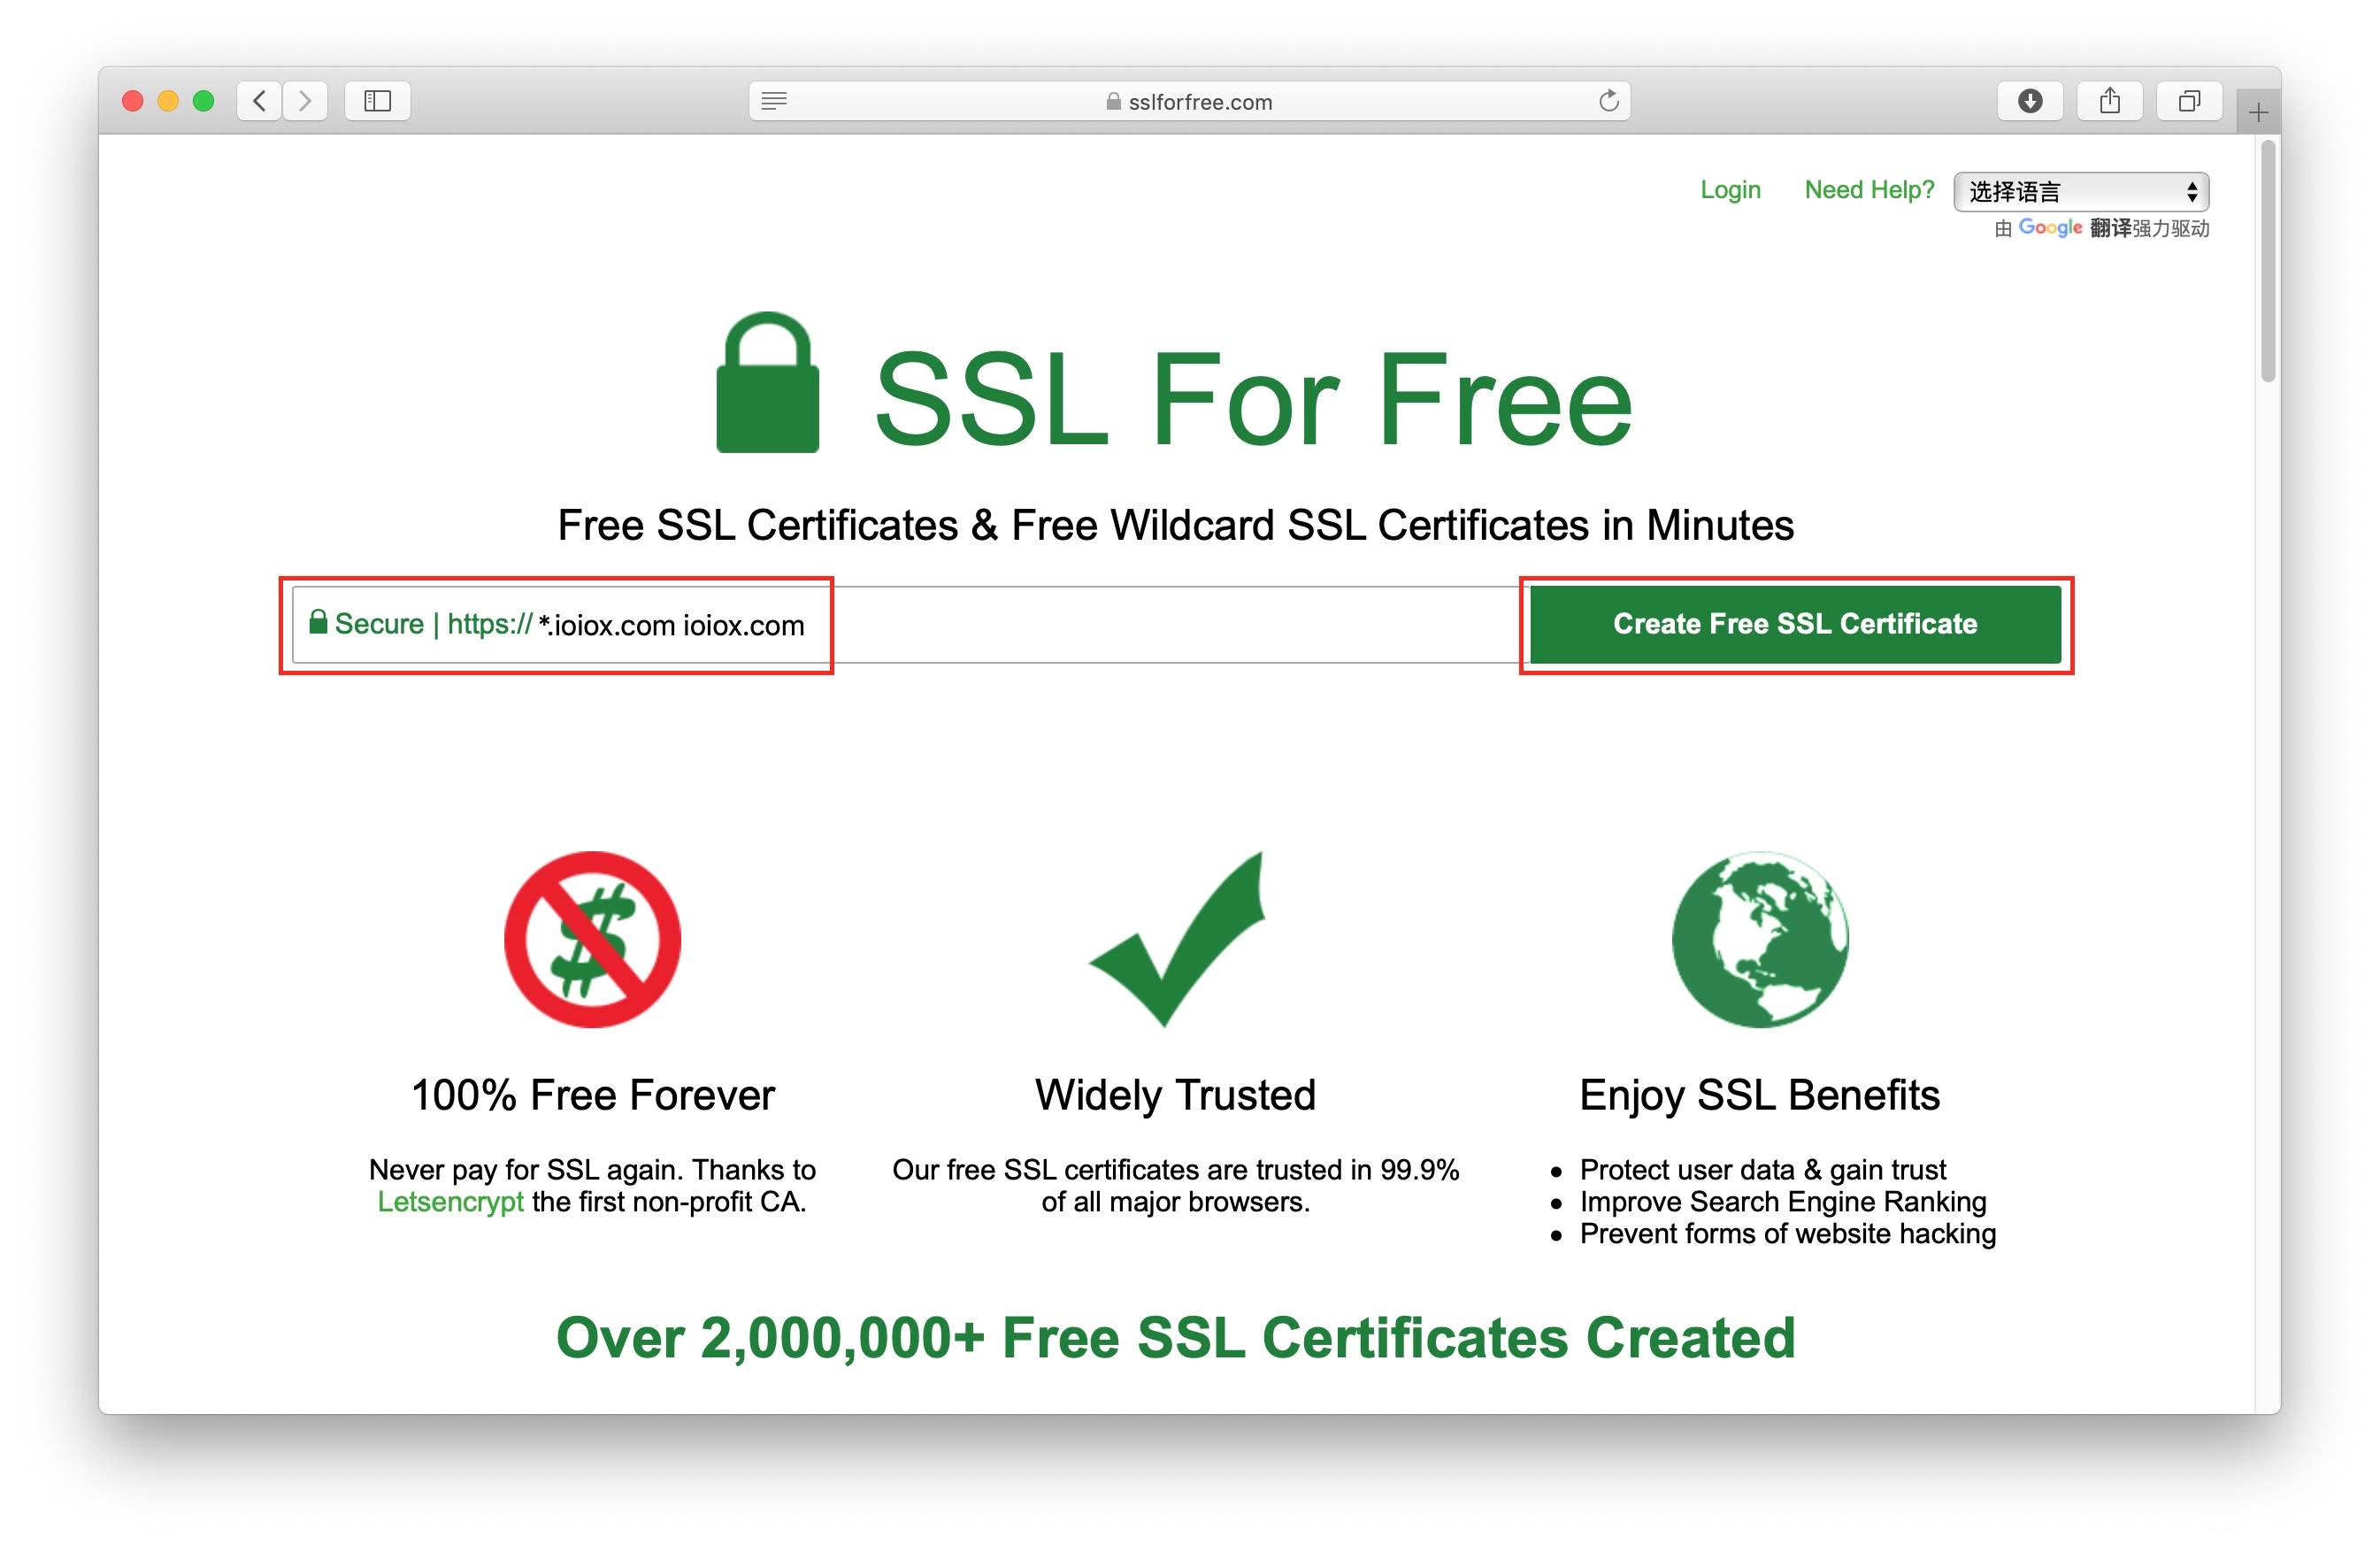The height and width of the screenshot is (1545, 2380).
Task: Open the language selection dropdown
Action: pos(2081,192)
